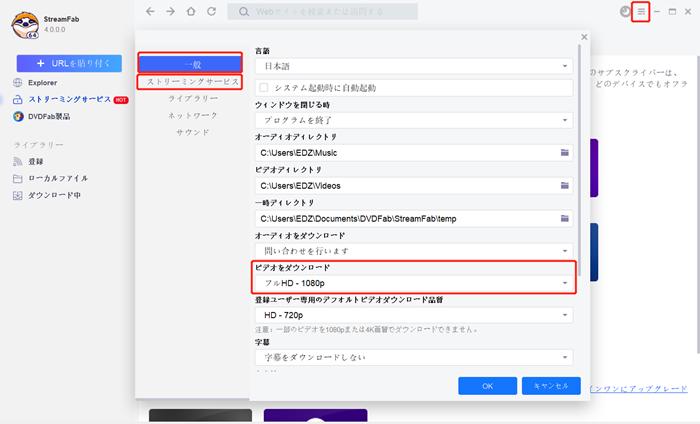This screenshot has width=700, height=424.
Task: Click the round skin/theme icon beside menu
Action: [x=625, y=12]
